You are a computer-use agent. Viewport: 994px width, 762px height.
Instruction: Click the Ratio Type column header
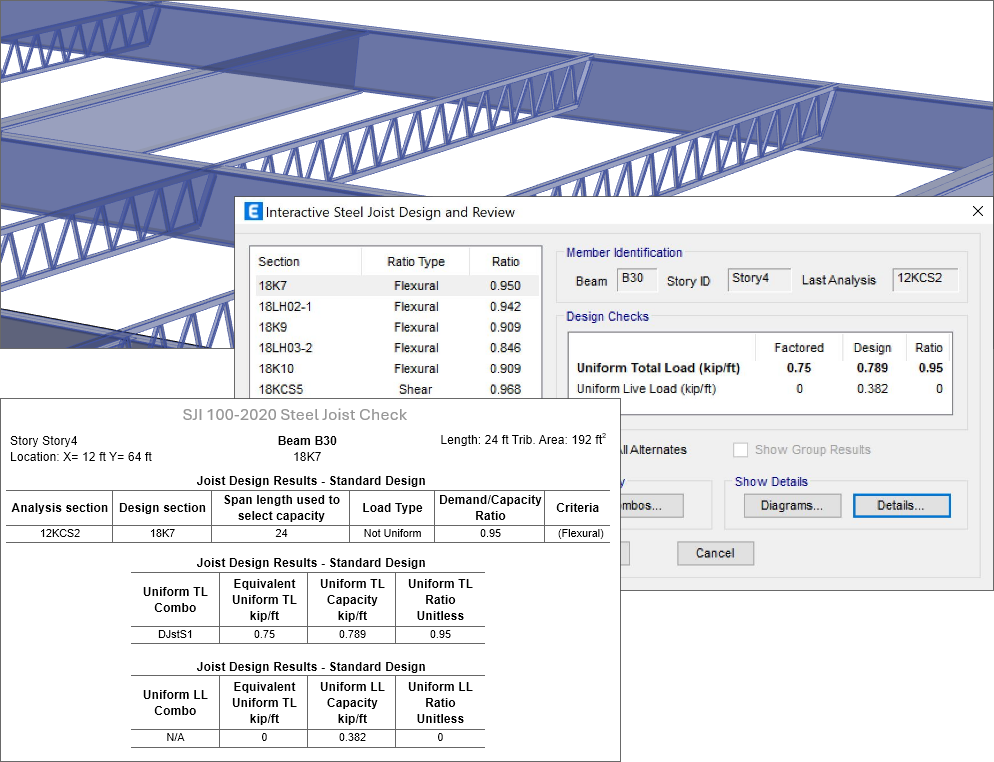(x=416, y=262)
